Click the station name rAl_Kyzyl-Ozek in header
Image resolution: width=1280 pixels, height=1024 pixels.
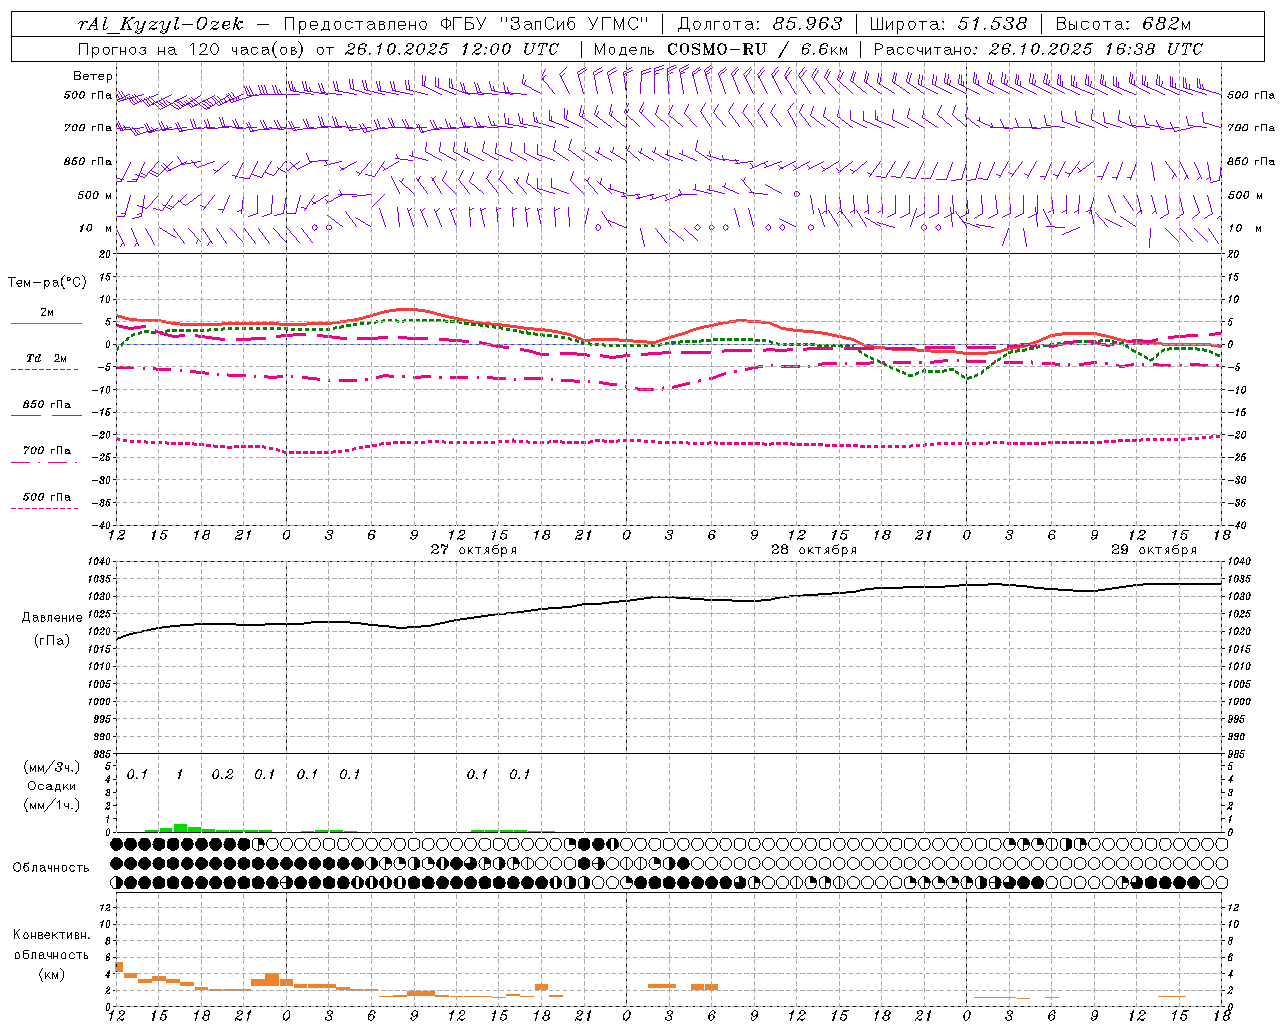160,24
